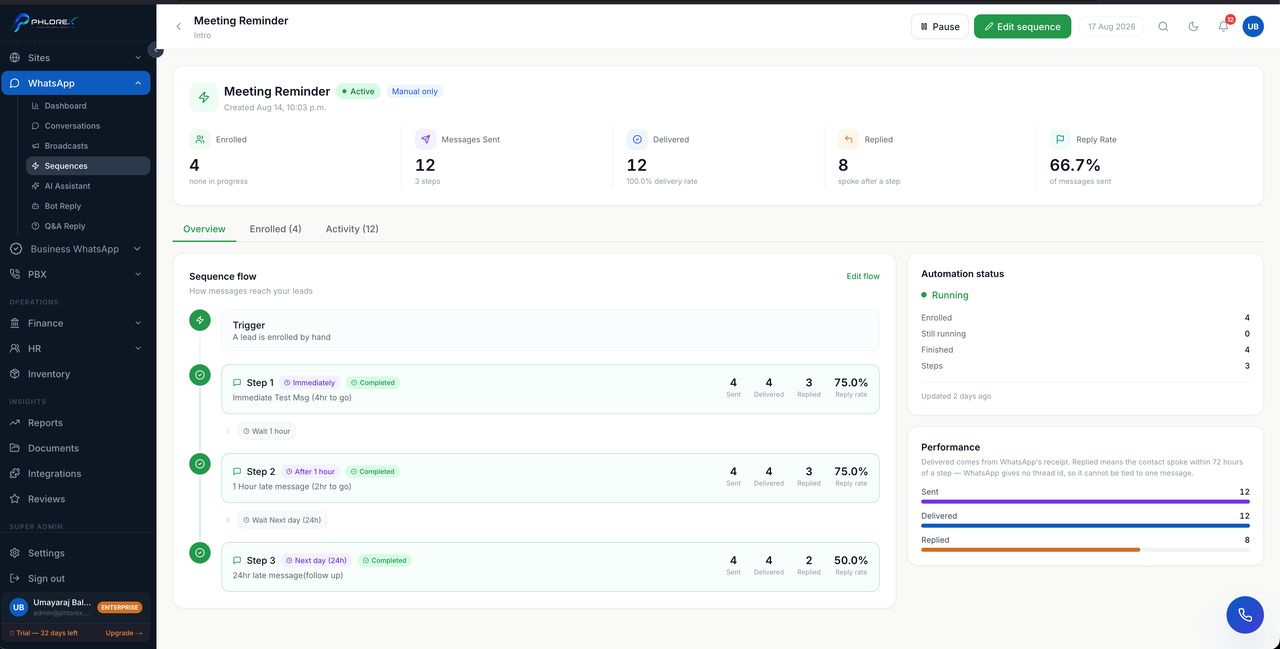Switch to the Enrolled (4) tab
Image resolution: width=1280 pixels, height=649 pixels.
point(275,229)
